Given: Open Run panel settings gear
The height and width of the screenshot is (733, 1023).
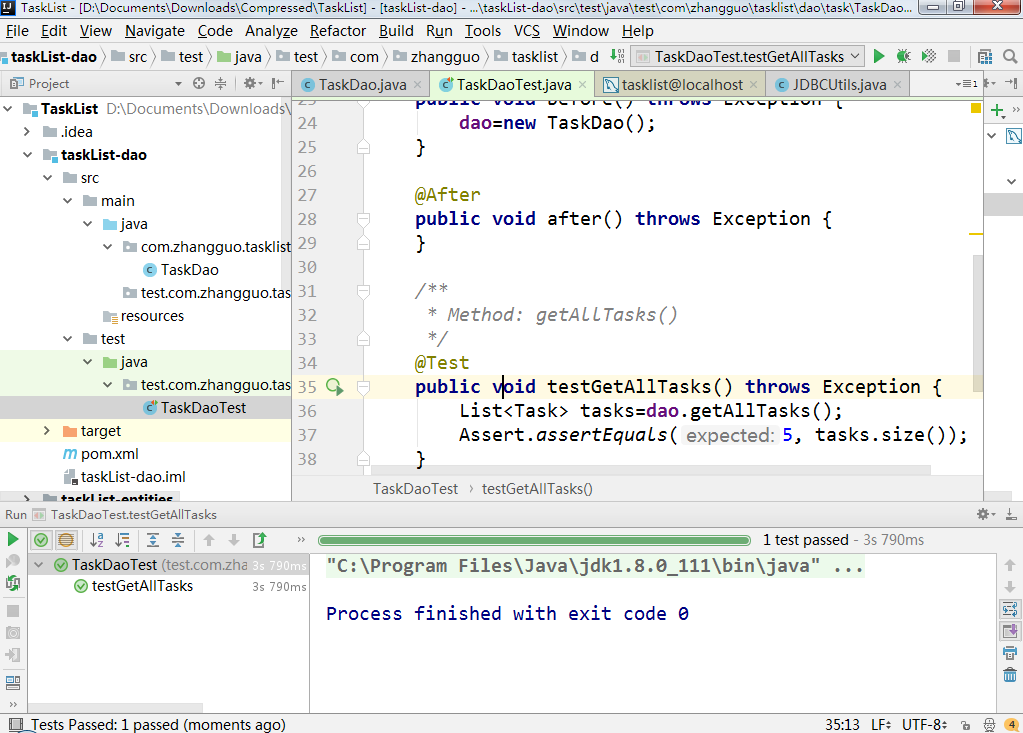Looking at the screenshot, I should tap(985, 515).
